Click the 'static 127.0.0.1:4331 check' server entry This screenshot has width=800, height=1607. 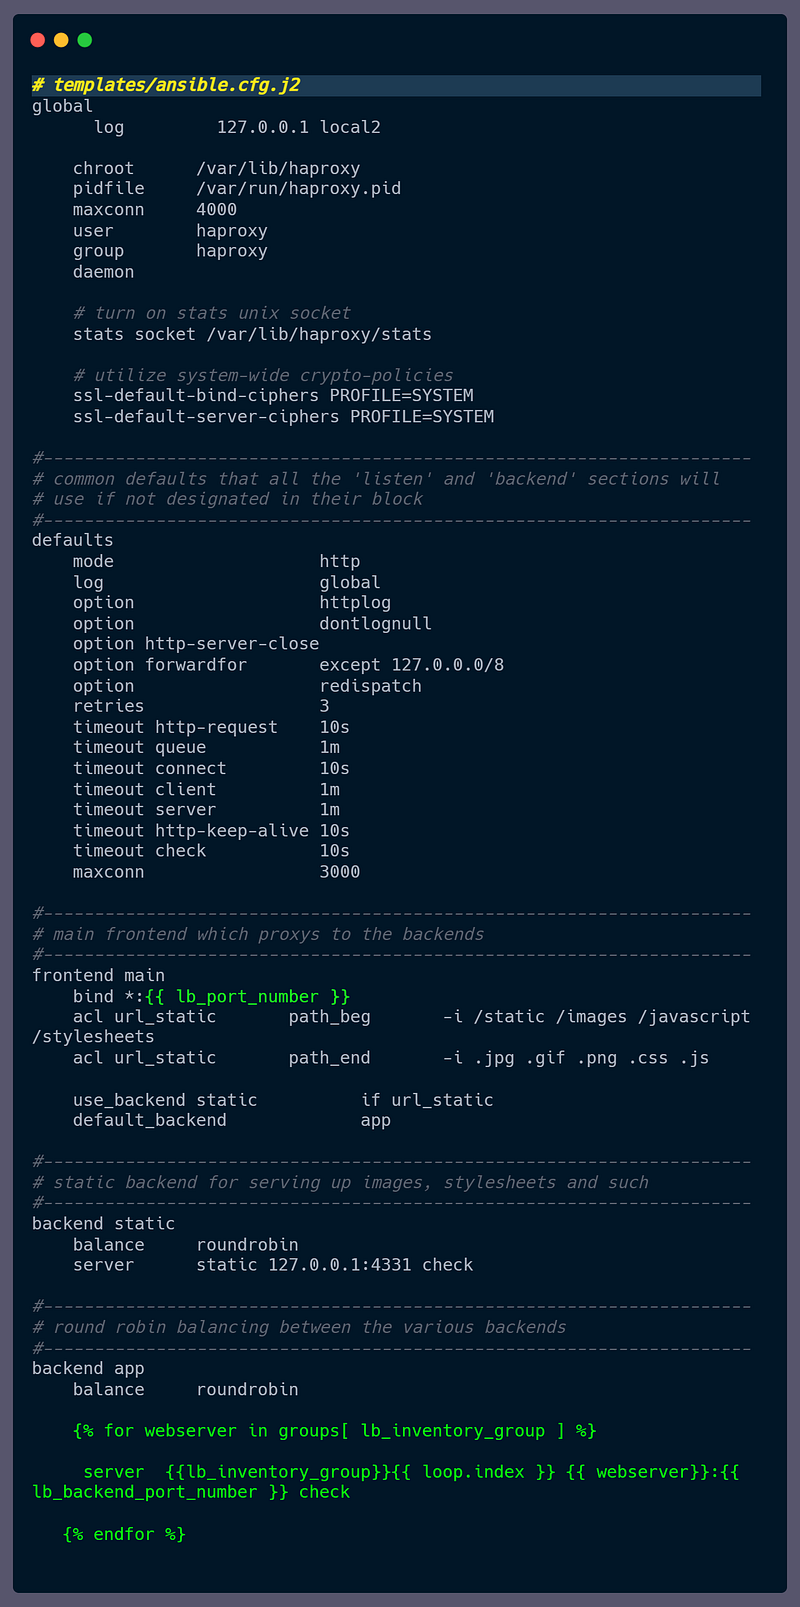click(x=334, y=1264)
